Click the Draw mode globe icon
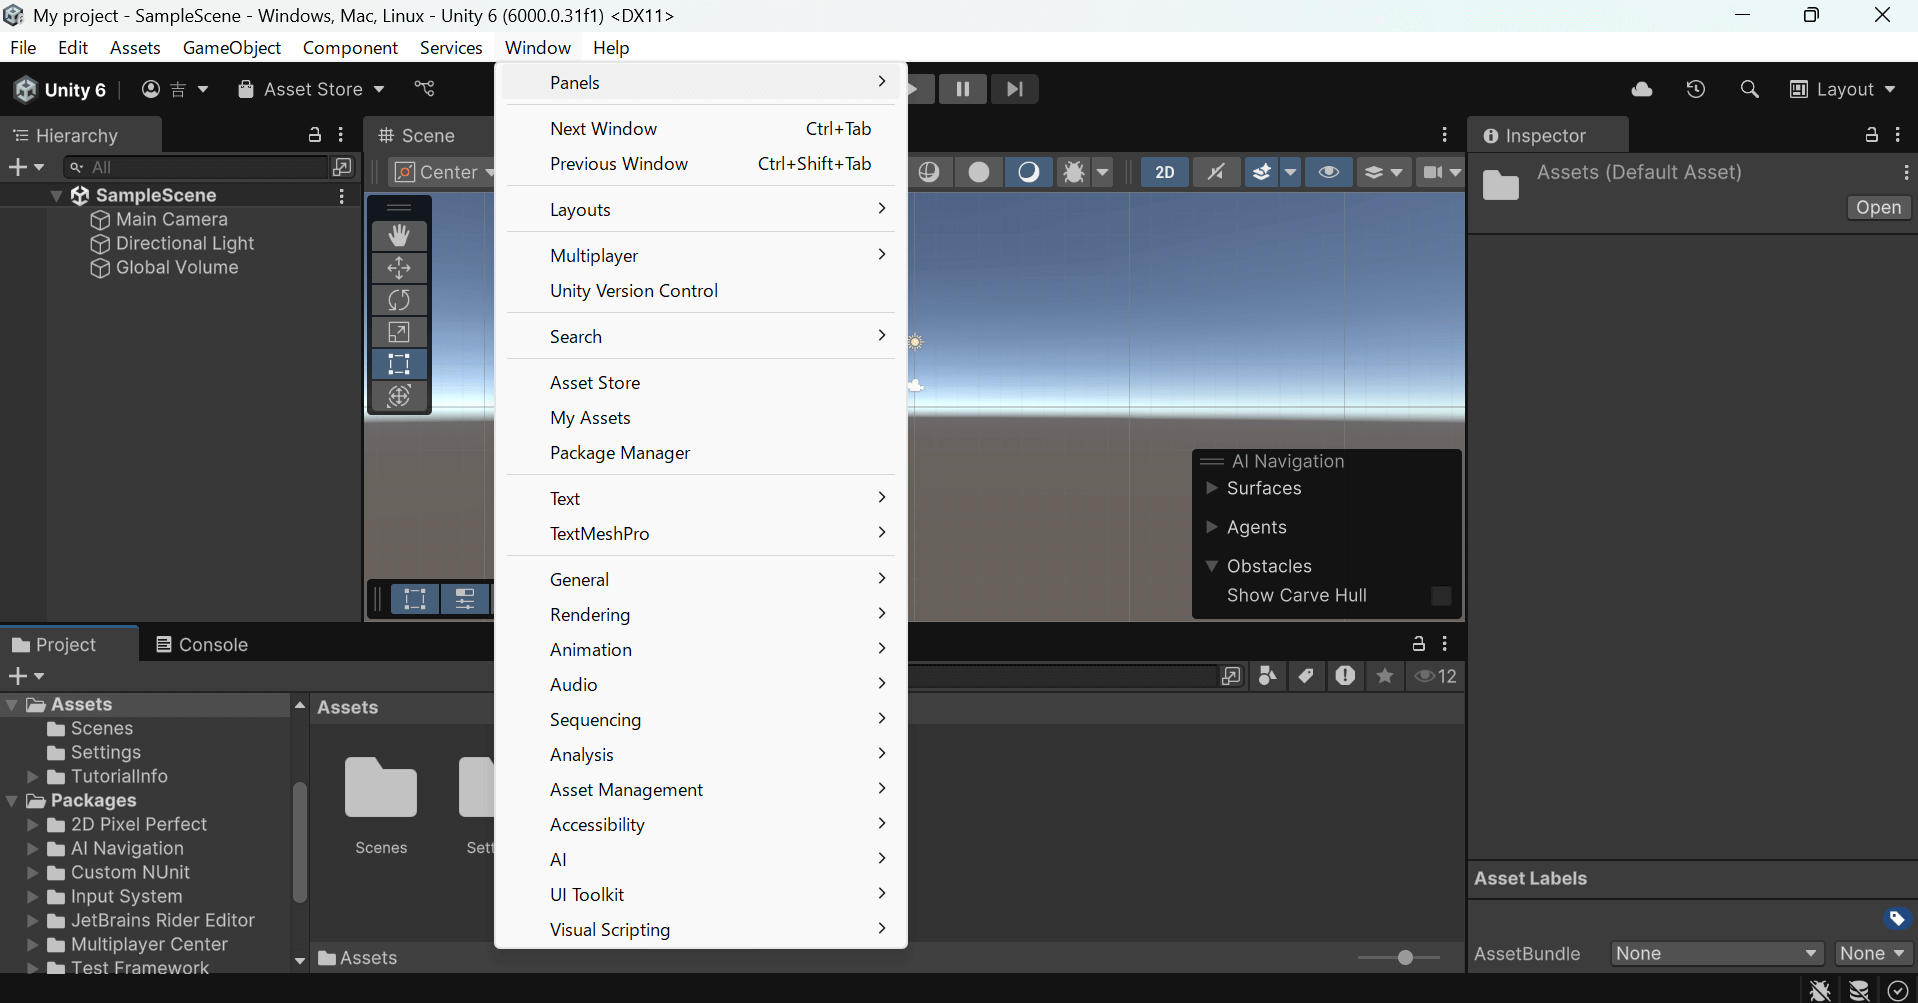 click(x=929, y=172)
